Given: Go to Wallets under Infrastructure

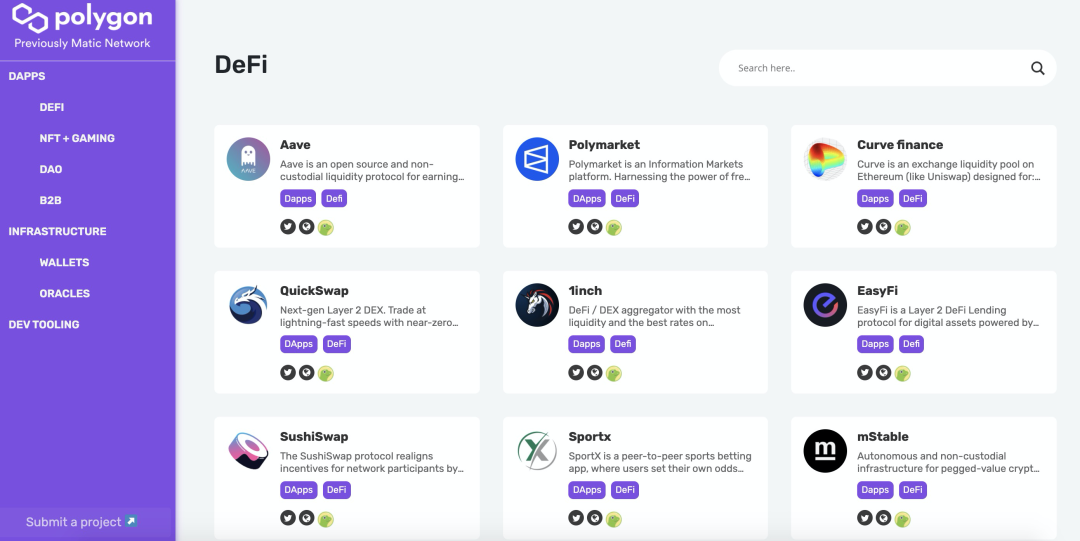Looking at the screenshot, I should pyautogui.click(x=64, y=262).
